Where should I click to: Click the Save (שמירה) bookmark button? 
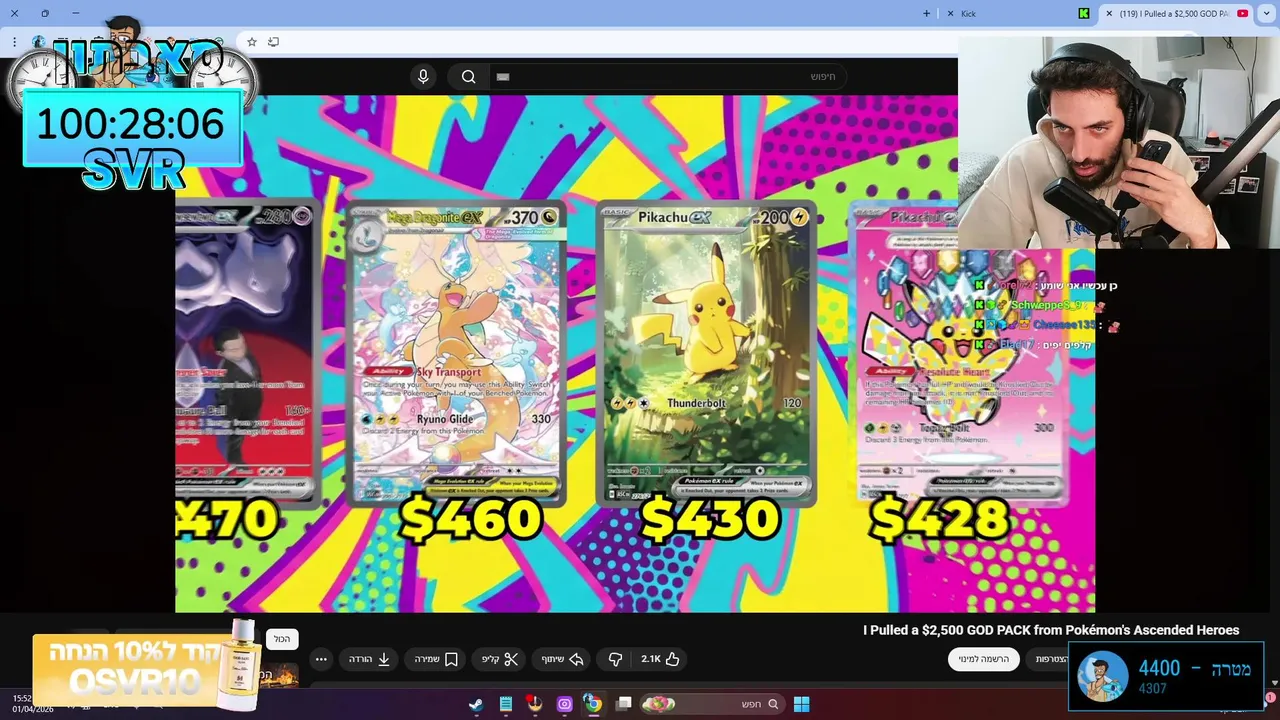click(436, 659)
